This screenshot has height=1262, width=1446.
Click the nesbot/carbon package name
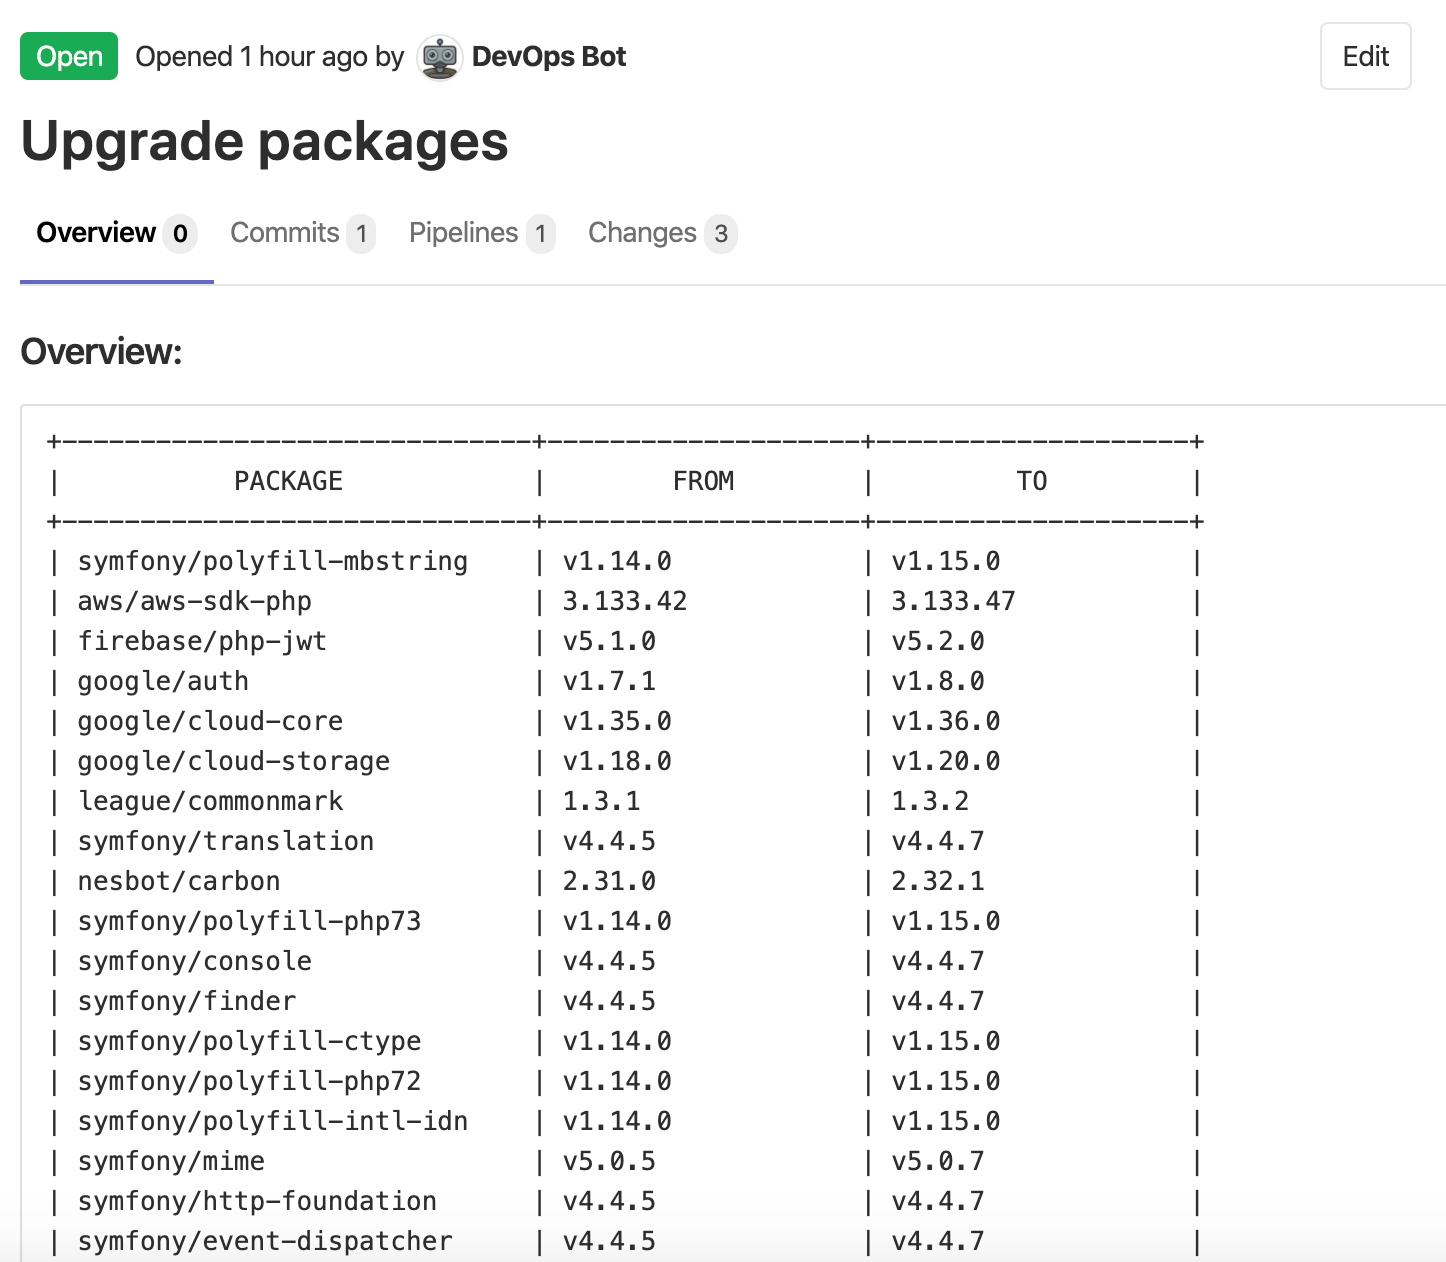click(179, 881)
